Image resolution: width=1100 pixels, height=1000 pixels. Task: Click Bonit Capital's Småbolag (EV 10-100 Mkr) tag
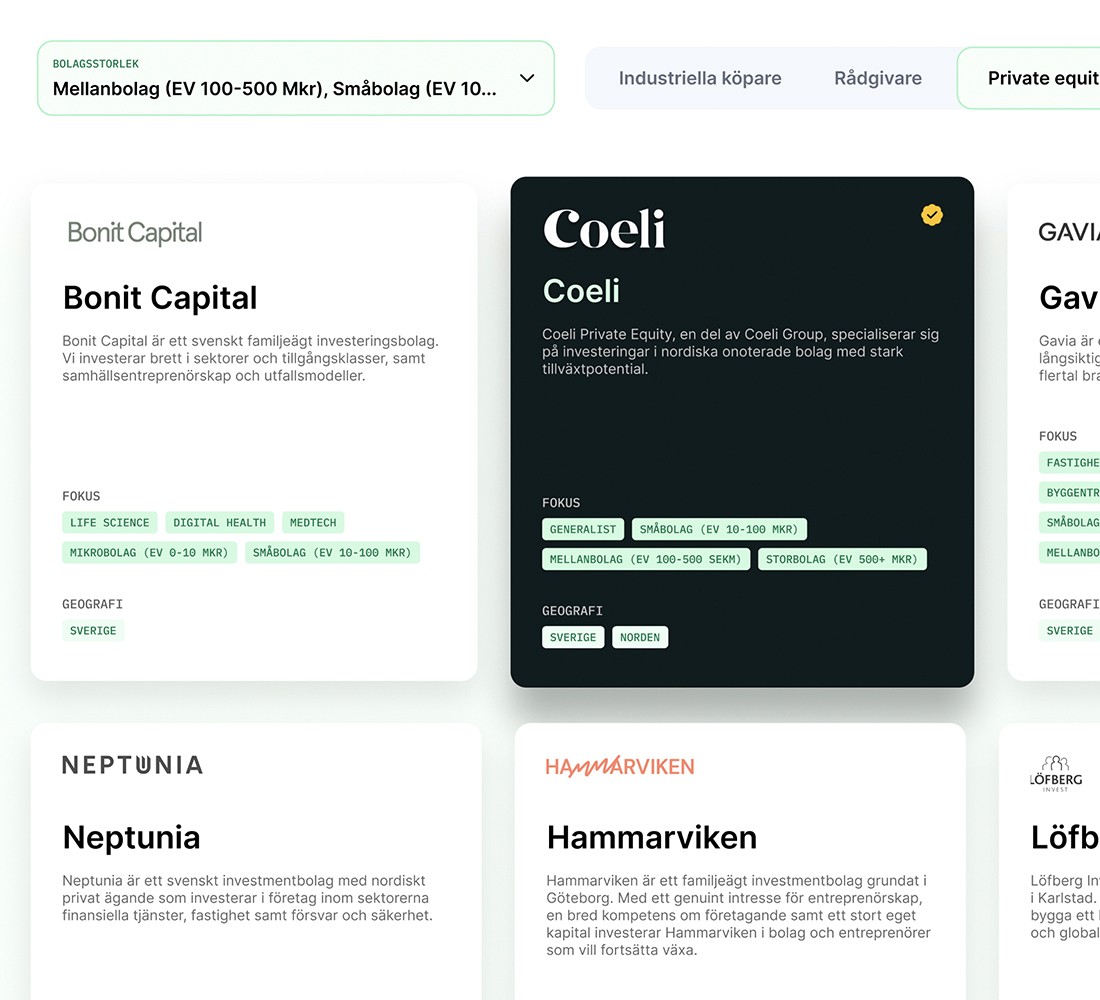click(333, 553)
